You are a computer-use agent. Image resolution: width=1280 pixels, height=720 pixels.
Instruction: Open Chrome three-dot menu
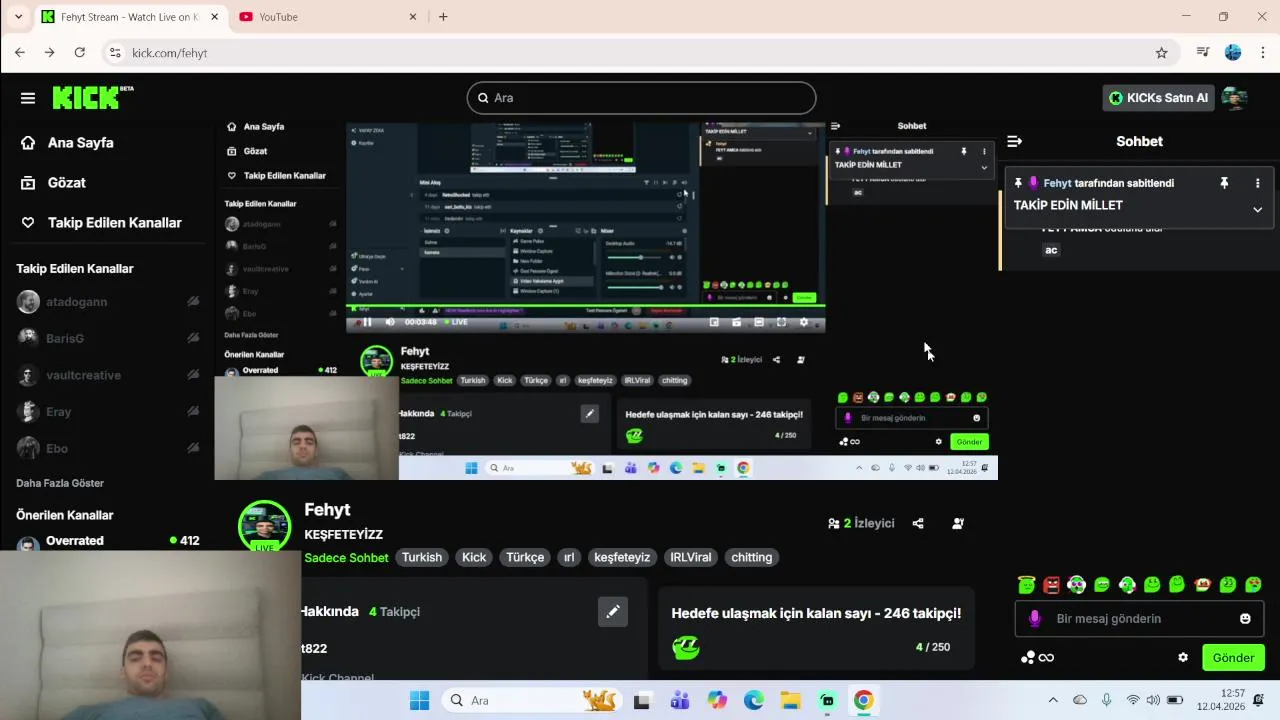coord(1261,53)
